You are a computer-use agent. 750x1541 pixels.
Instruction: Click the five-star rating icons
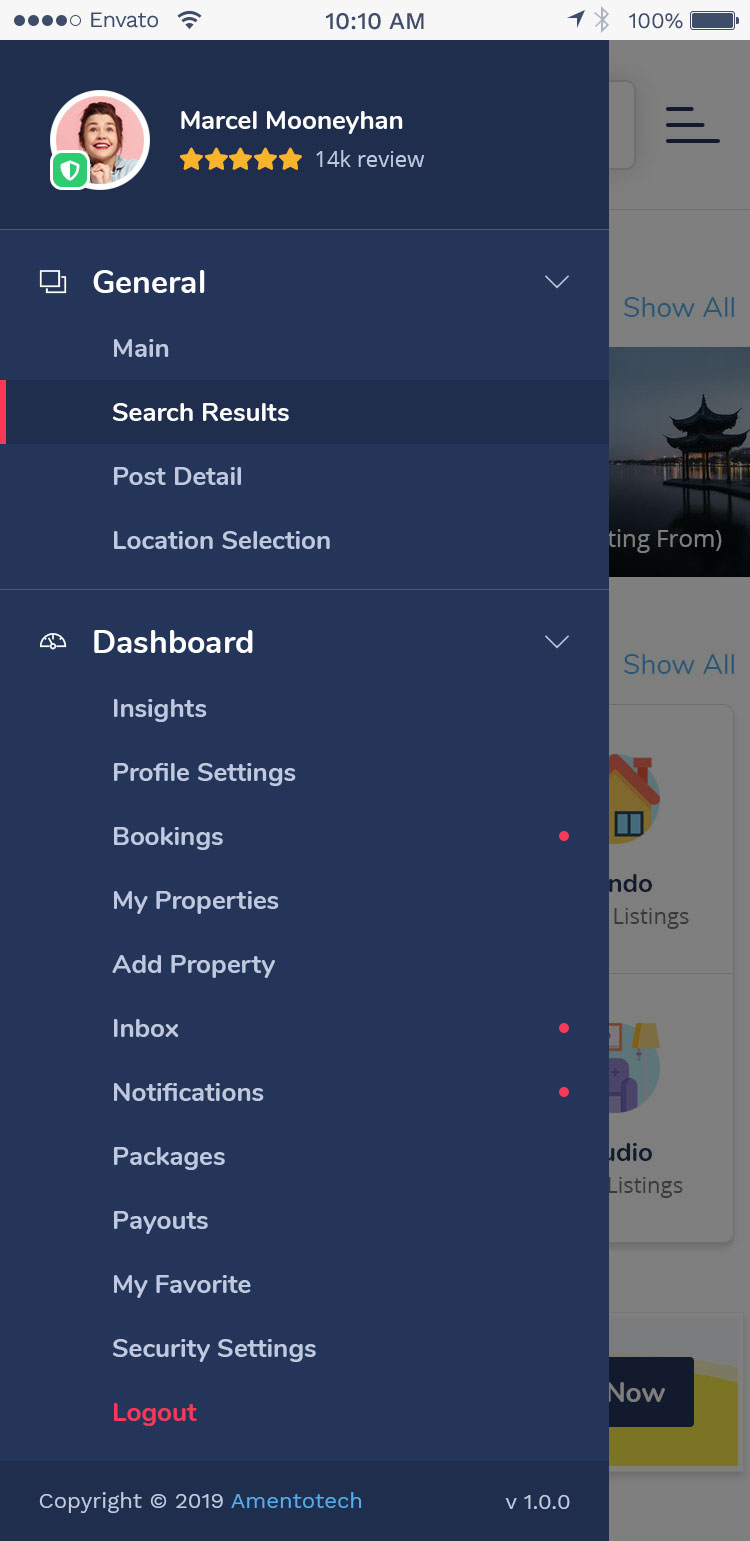[x=241, y=159]
